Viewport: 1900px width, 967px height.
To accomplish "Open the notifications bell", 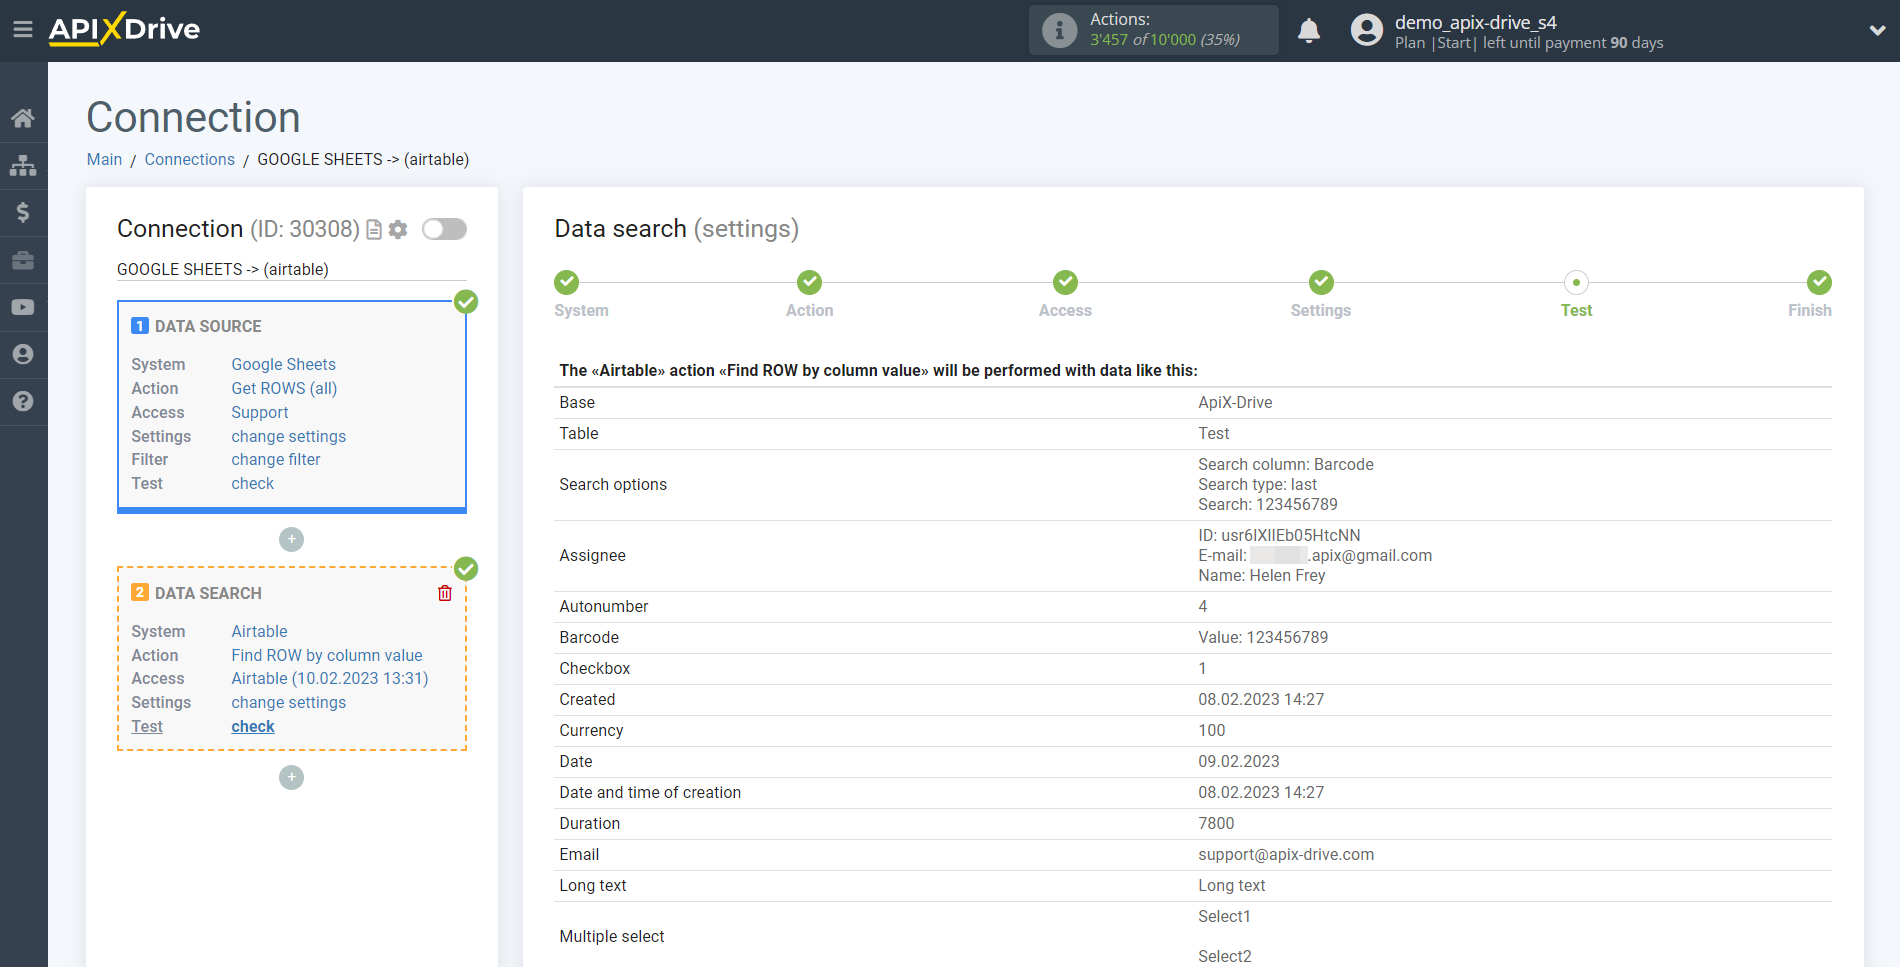I will [1309, 31].
